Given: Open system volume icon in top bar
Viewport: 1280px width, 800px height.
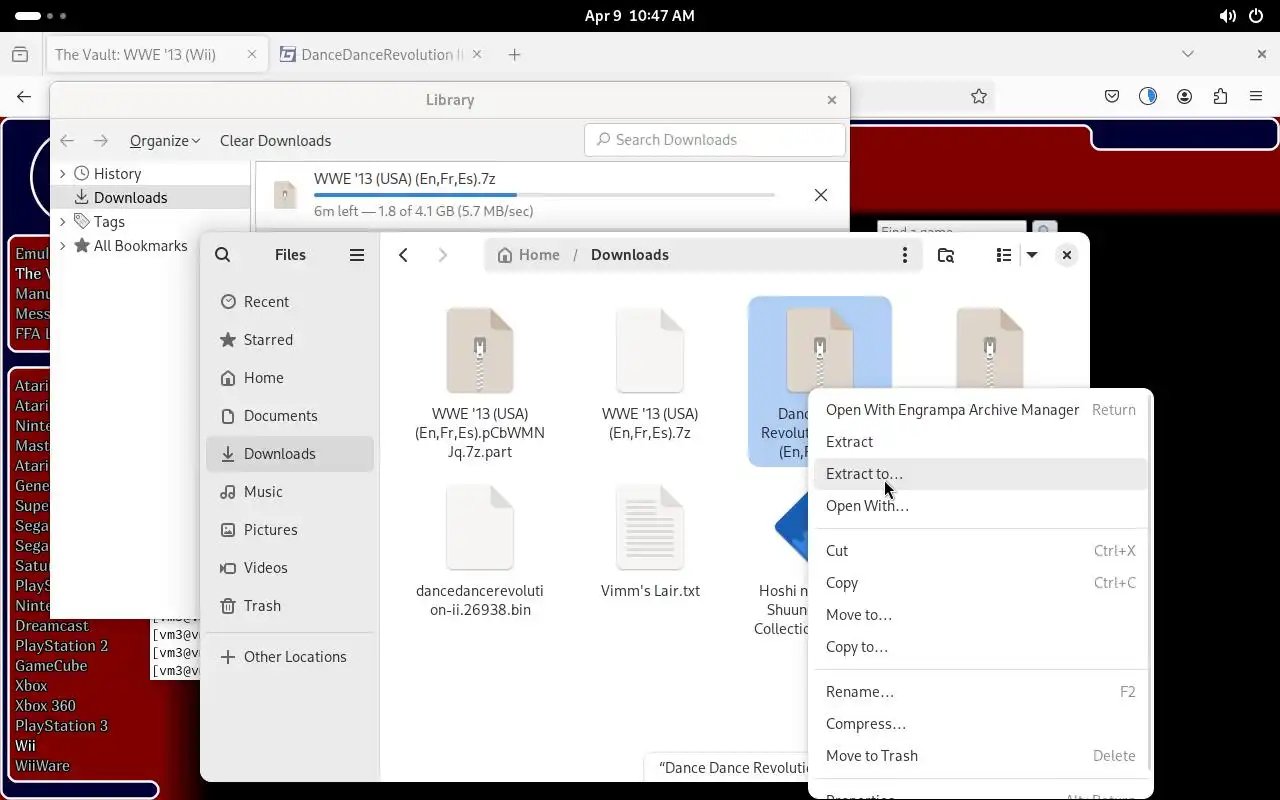Looking at the screenshot, I should coord(1228,16).
